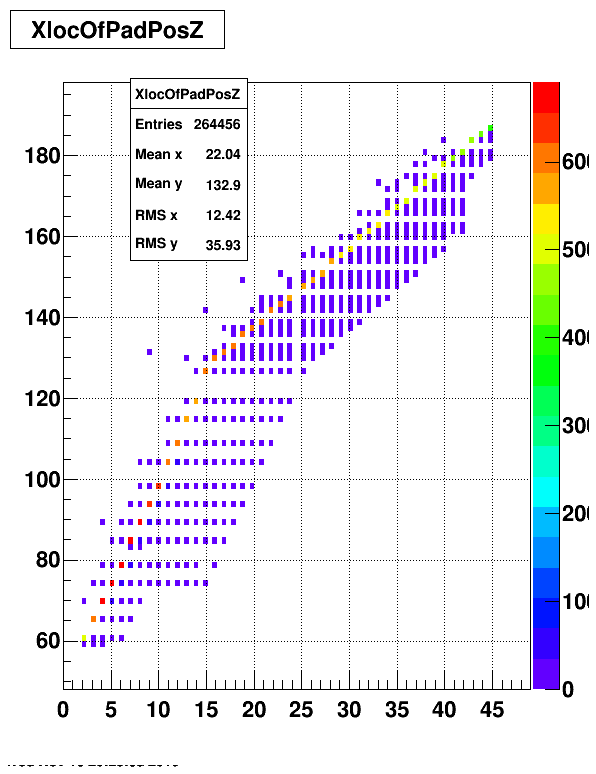Click the x-axis tick label 45
Screen dimensions: 596x774
pos(492,710)
